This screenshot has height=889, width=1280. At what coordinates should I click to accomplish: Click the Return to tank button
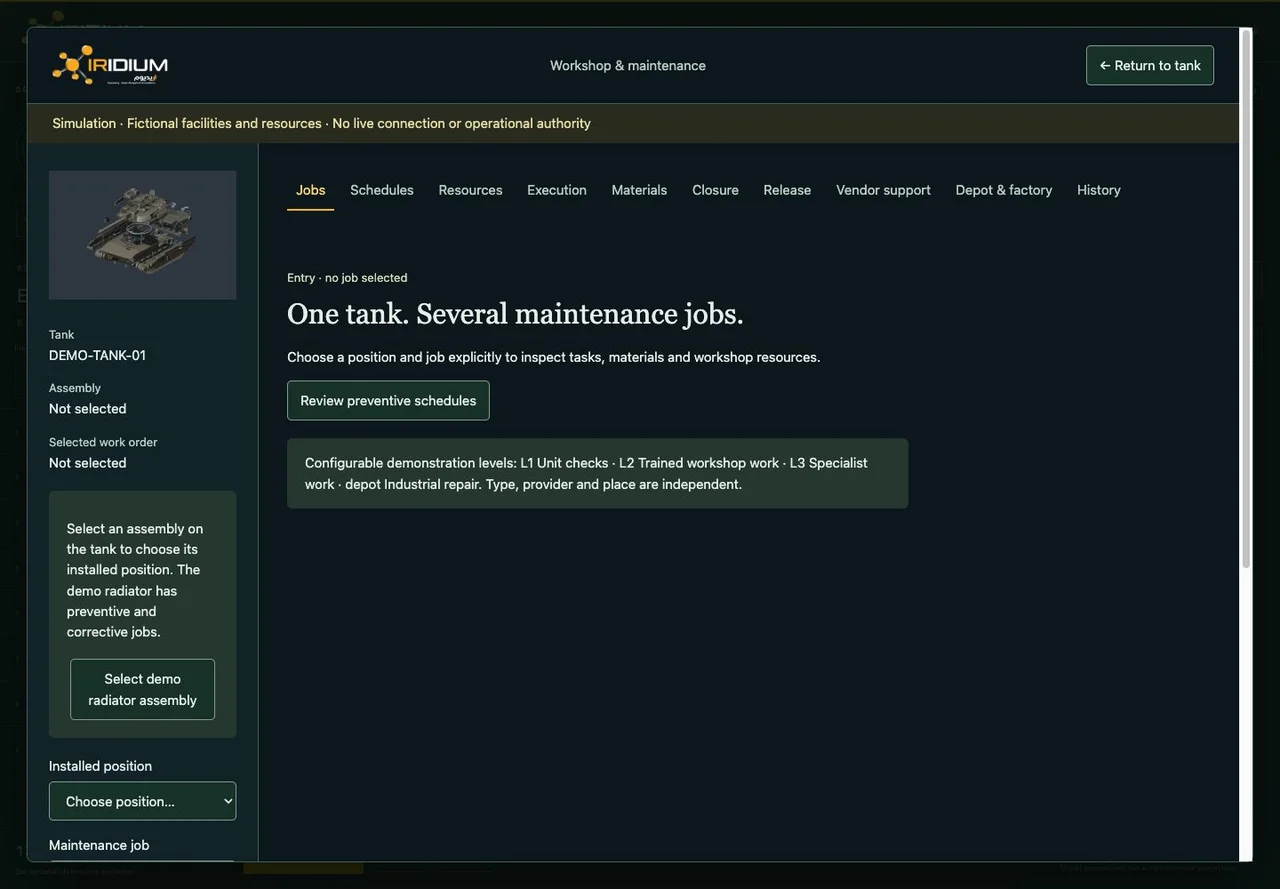(1150, 65)
